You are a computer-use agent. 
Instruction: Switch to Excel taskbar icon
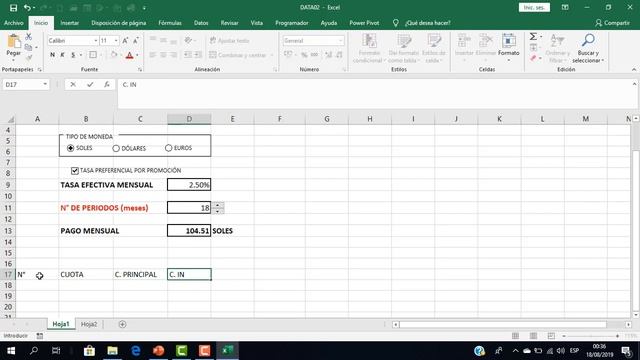pos(227,351)
